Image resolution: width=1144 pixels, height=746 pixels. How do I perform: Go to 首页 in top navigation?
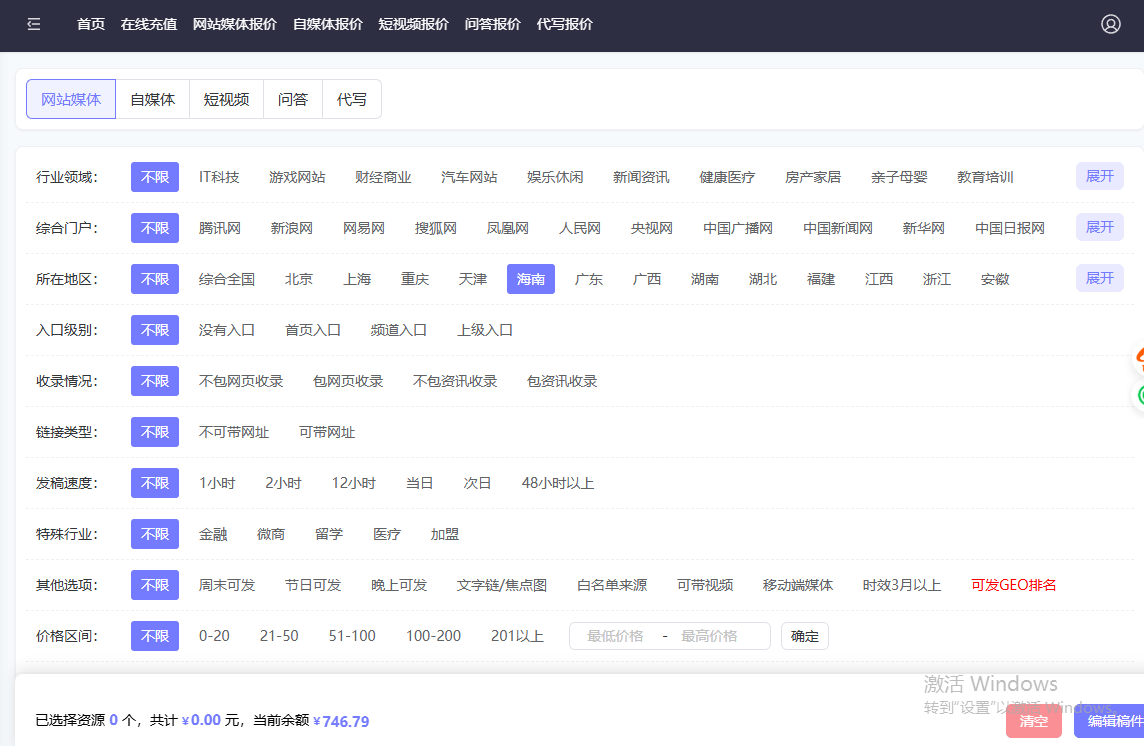point(91,24)
